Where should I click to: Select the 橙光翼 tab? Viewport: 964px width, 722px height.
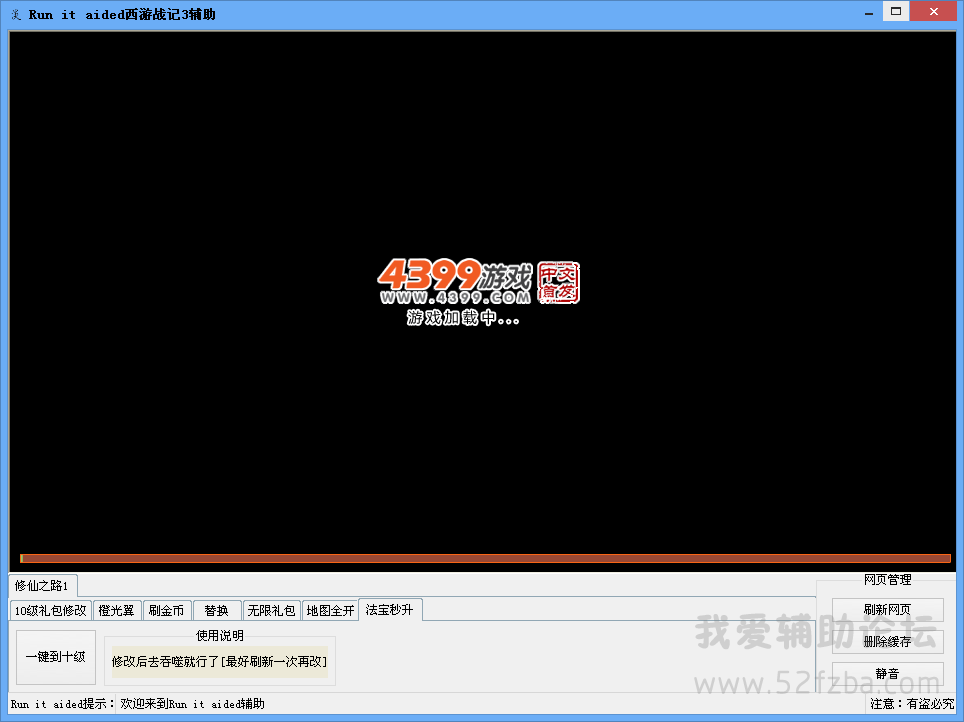116,611
